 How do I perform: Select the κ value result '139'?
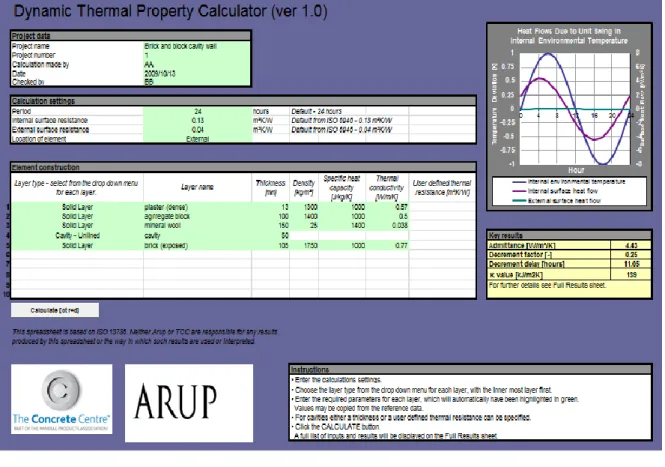pos(631,274)
